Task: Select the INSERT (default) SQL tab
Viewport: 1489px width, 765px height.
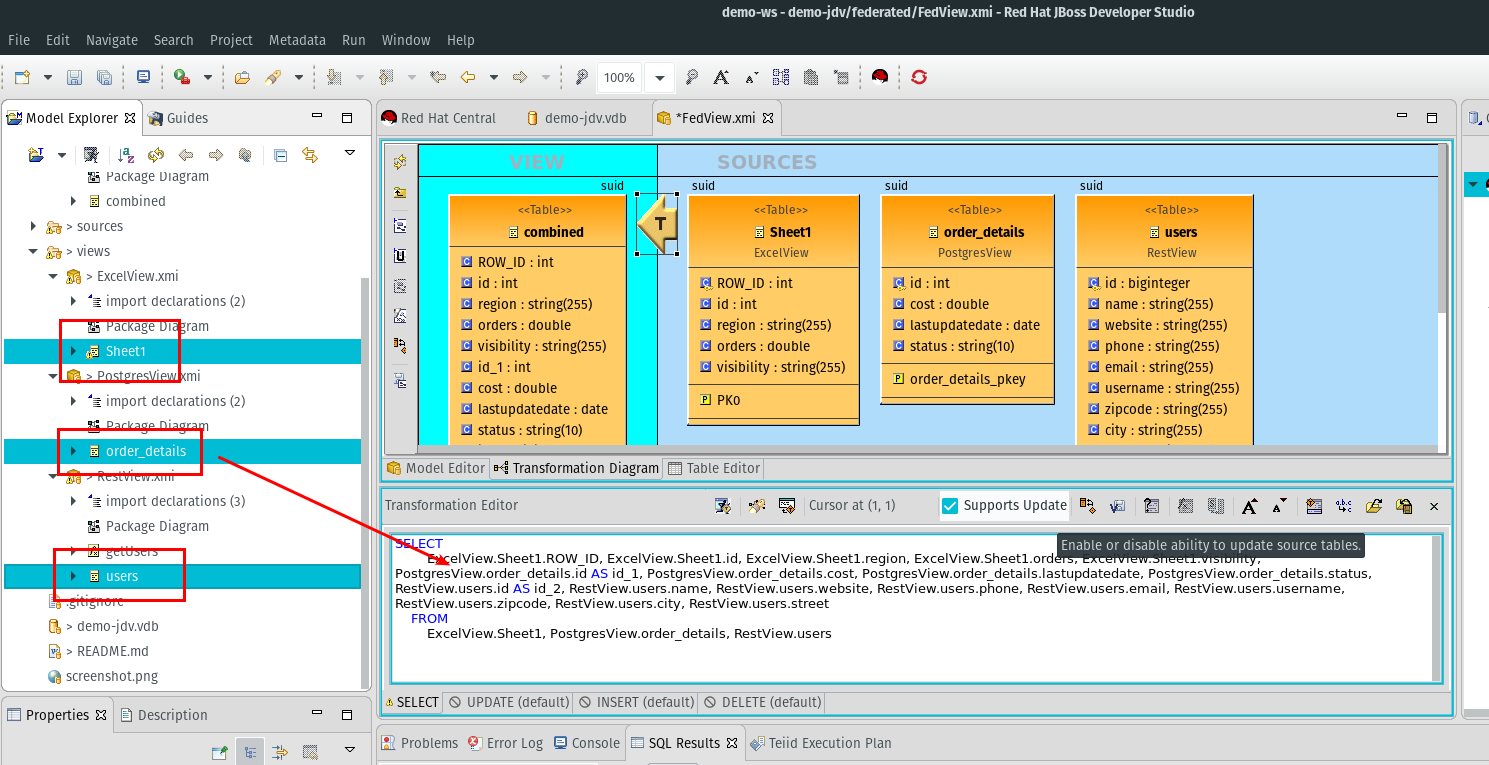Action: tap(636, 702)
